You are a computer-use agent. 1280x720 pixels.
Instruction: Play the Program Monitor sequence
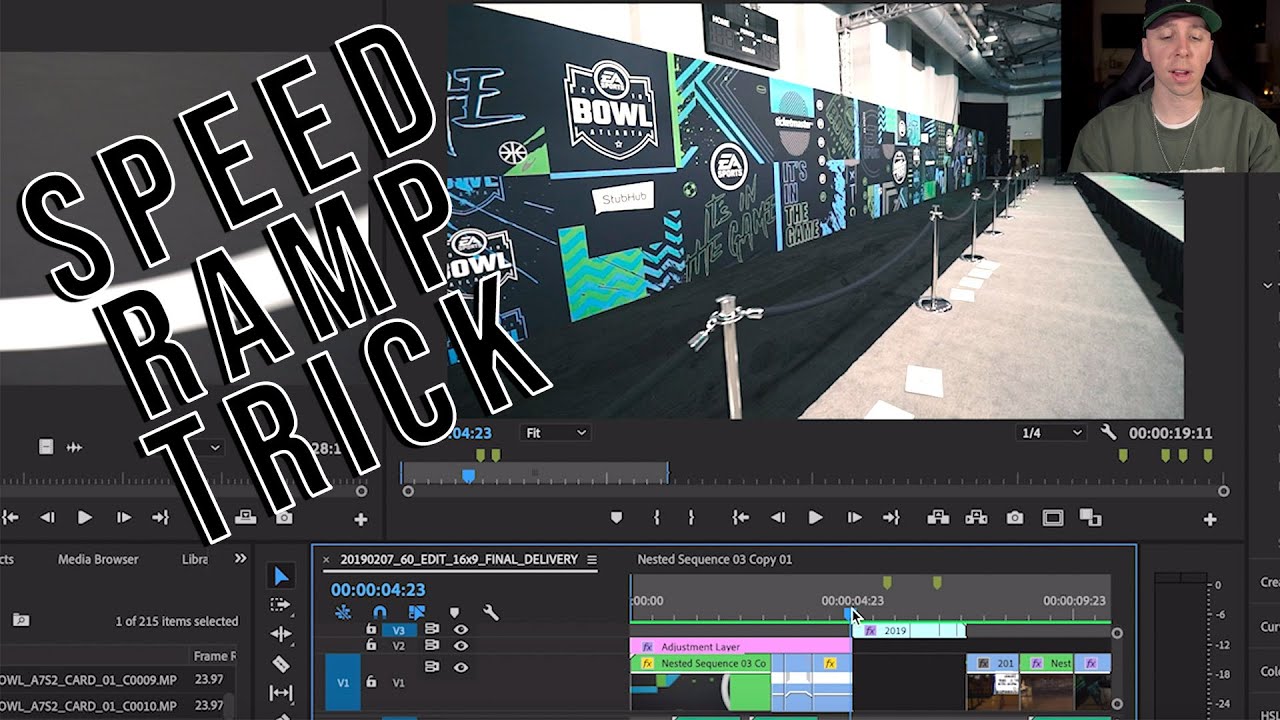tap(815, 517)
